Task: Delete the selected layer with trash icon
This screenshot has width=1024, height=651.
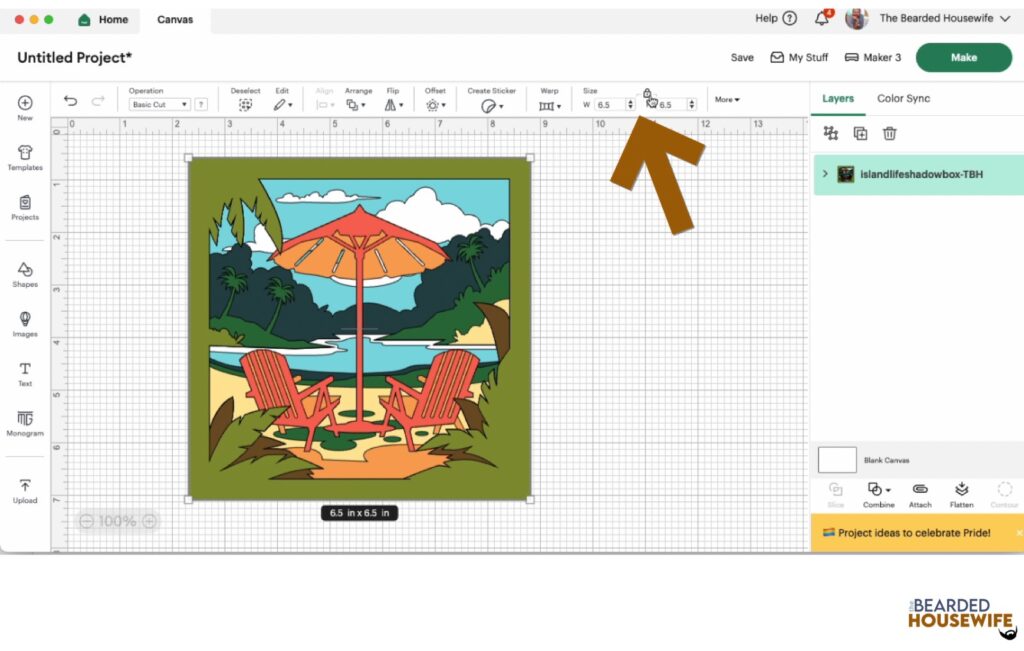Action: click(889, 133)
